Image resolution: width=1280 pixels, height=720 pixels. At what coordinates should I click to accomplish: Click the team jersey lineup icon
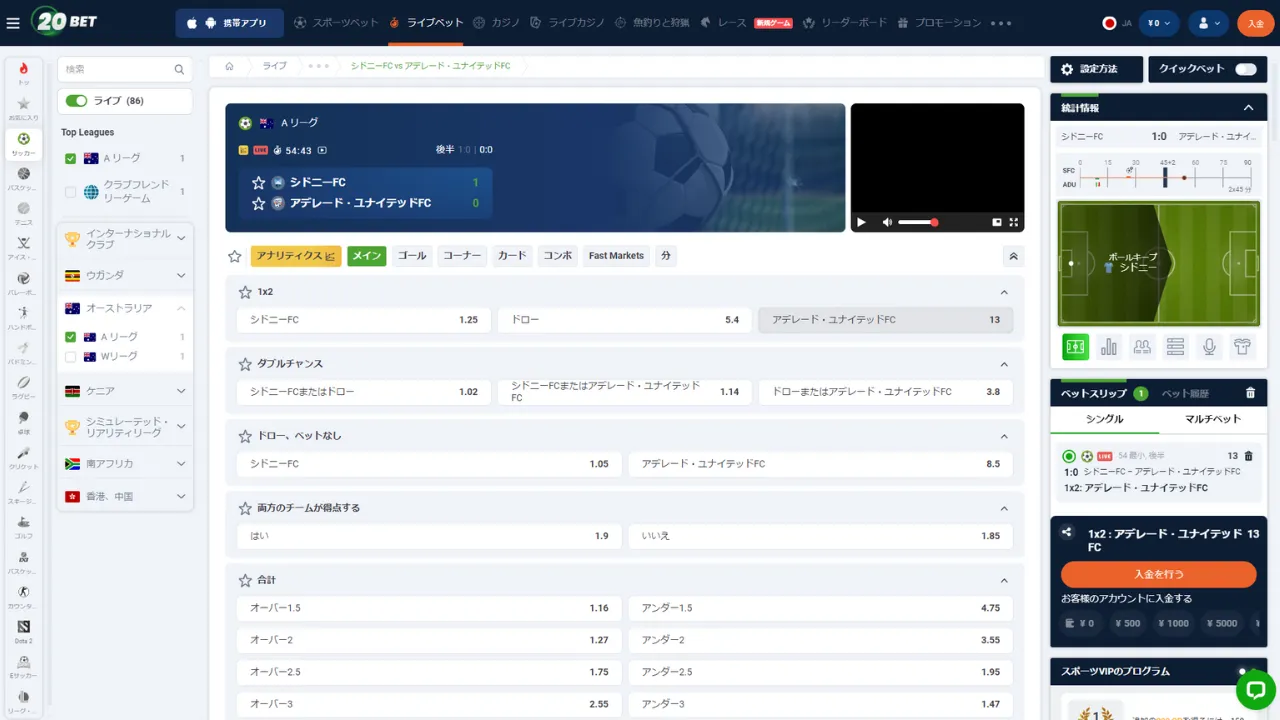pyautogui.click(x=1243, y=347)
